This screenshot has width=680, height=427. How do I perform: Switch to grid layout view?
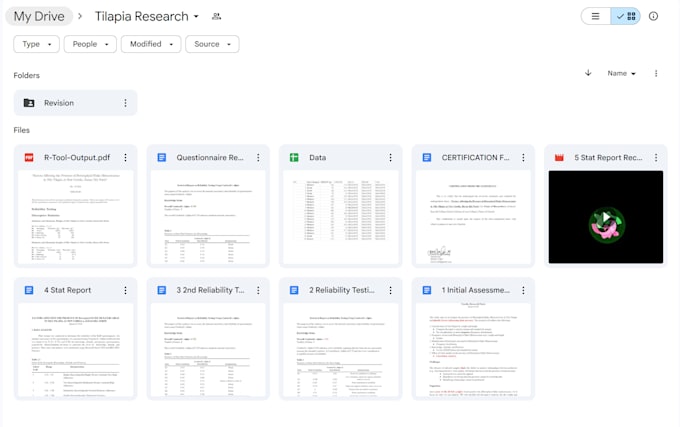pos(626,16)
